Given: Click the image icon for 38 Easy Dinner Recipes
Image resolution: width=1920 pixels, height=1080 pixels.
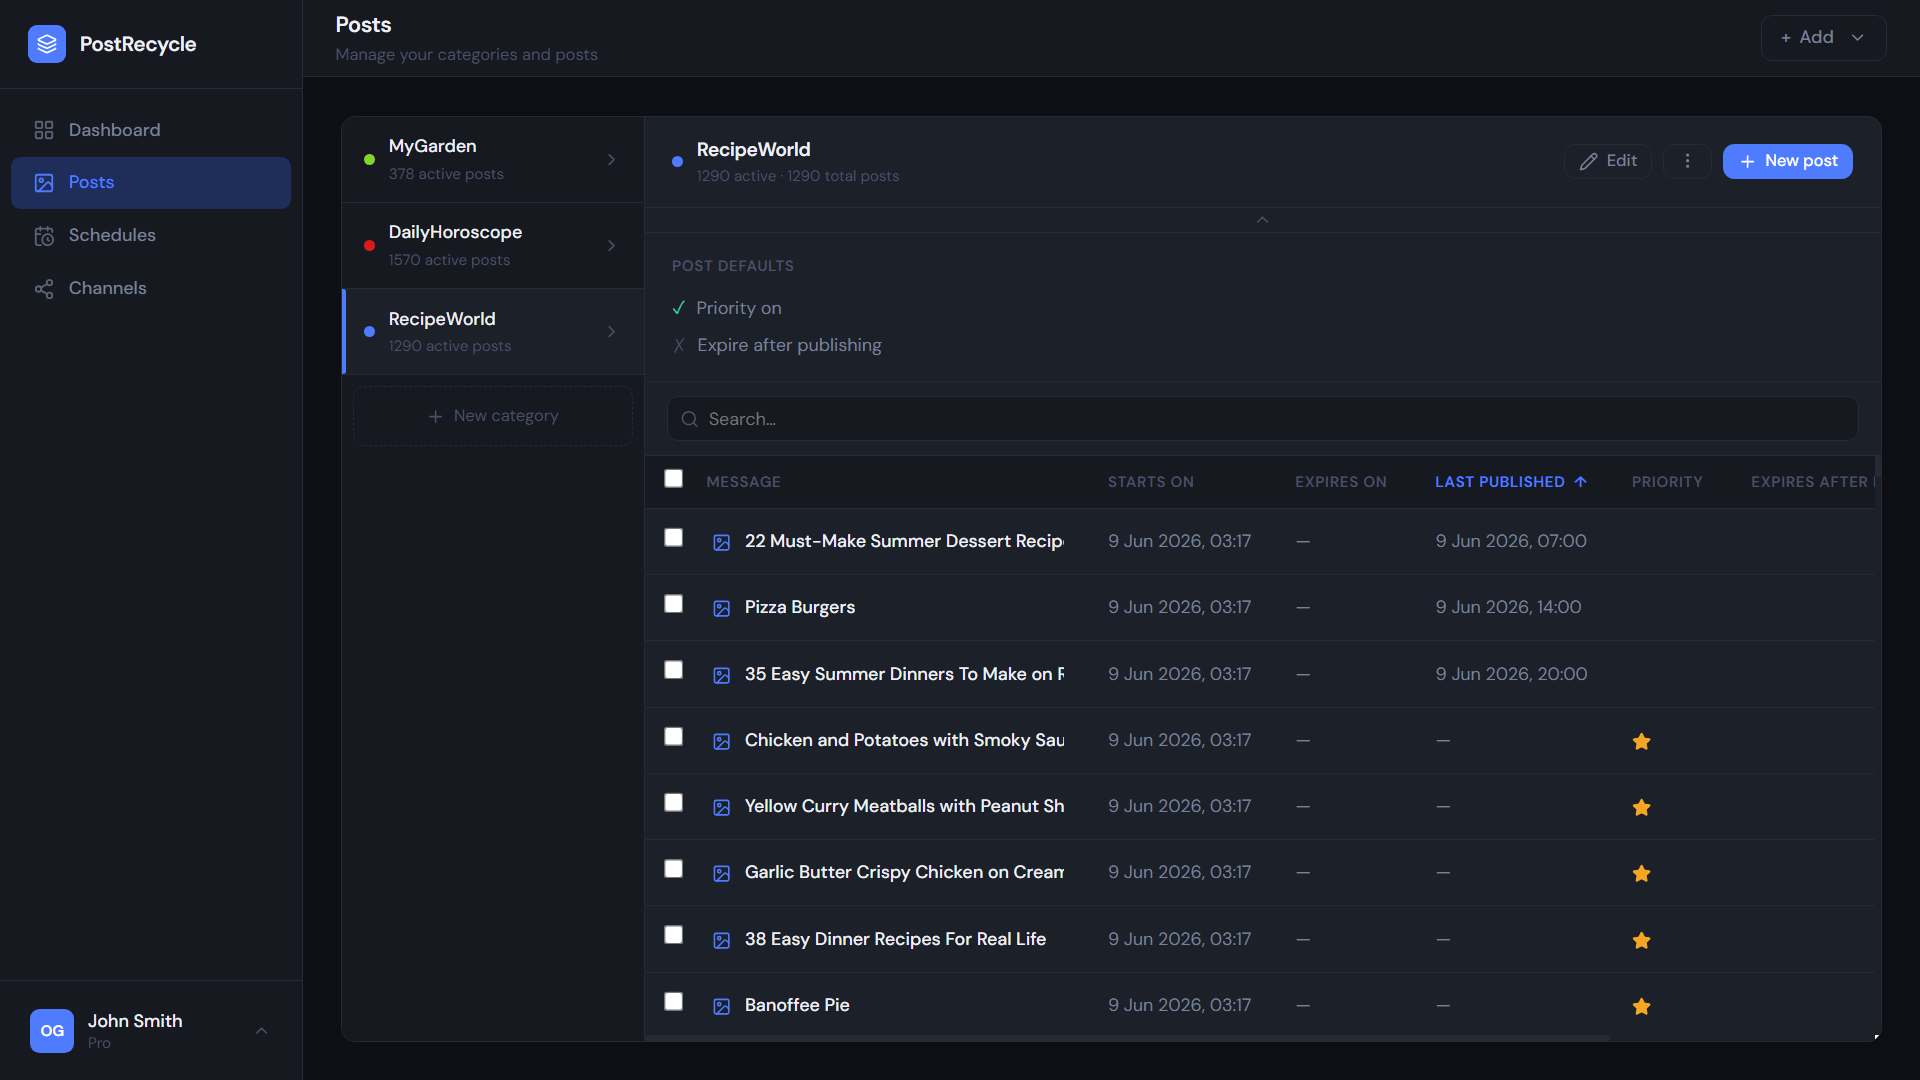Looking at the screenshot, I should coord(721,940).
